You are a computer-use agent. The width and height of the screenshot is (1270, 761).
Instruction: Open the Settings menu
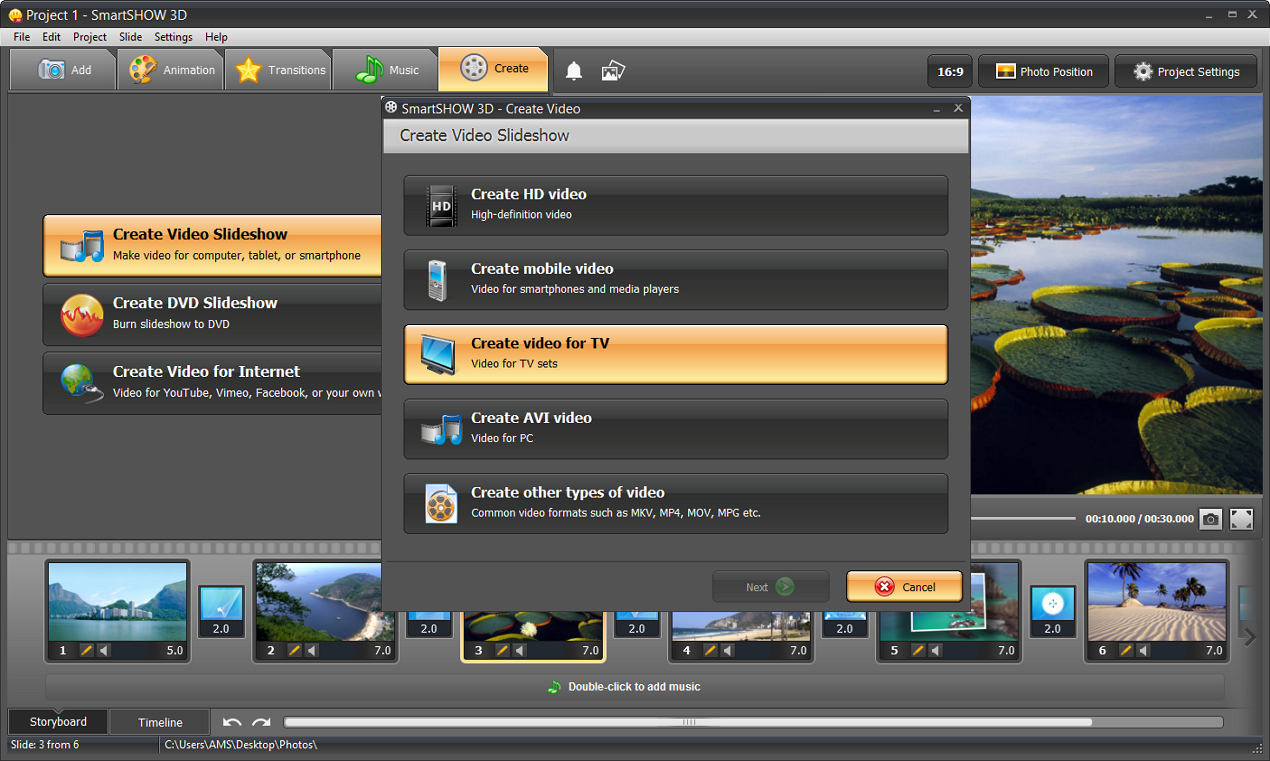point(173,37)
